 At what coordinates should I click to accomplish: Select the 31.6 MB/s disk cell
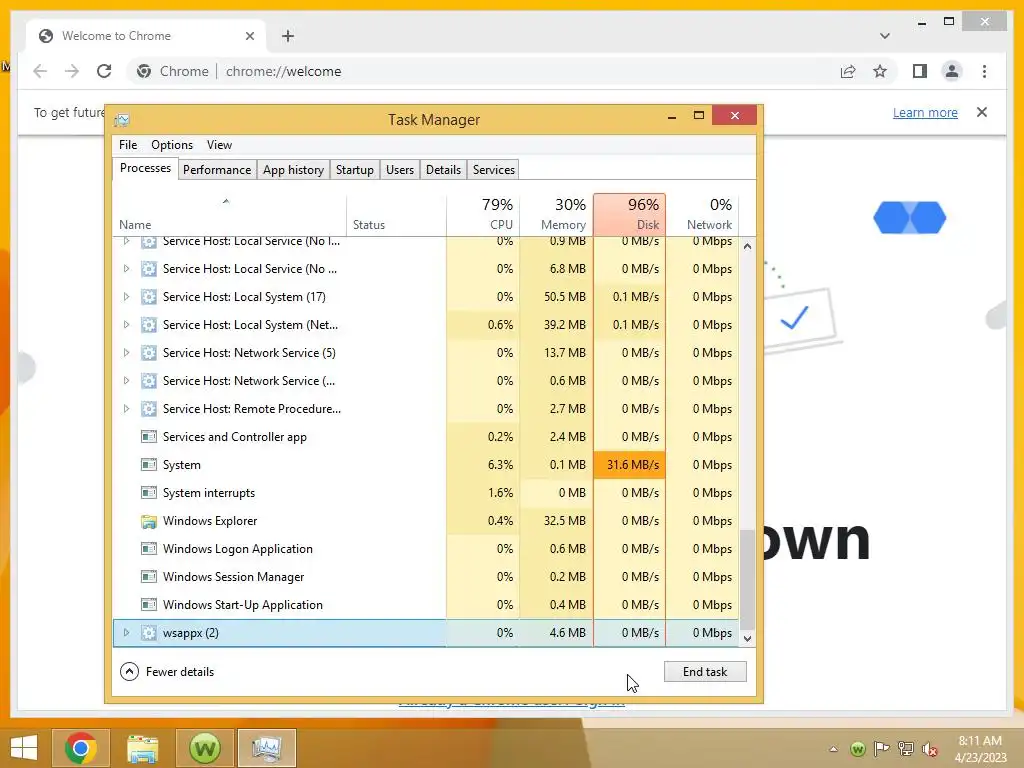tap(630, 465)
